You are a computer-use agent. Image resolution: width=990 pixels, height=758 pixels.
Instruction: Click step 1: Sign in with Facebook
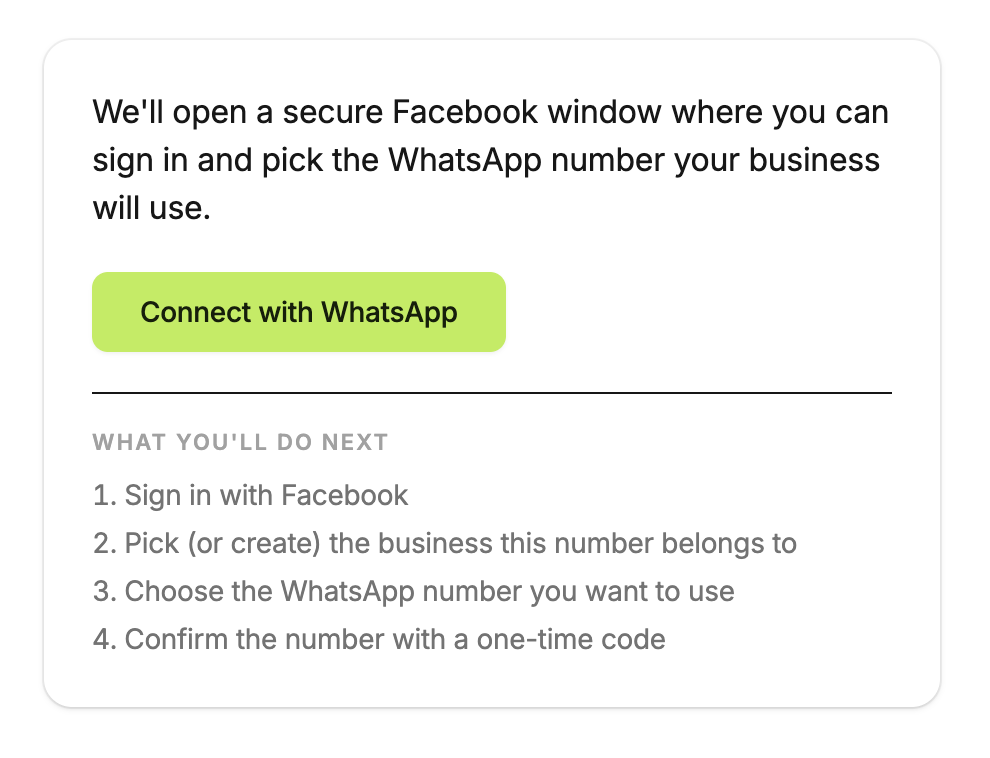click(x=250, y=495)
